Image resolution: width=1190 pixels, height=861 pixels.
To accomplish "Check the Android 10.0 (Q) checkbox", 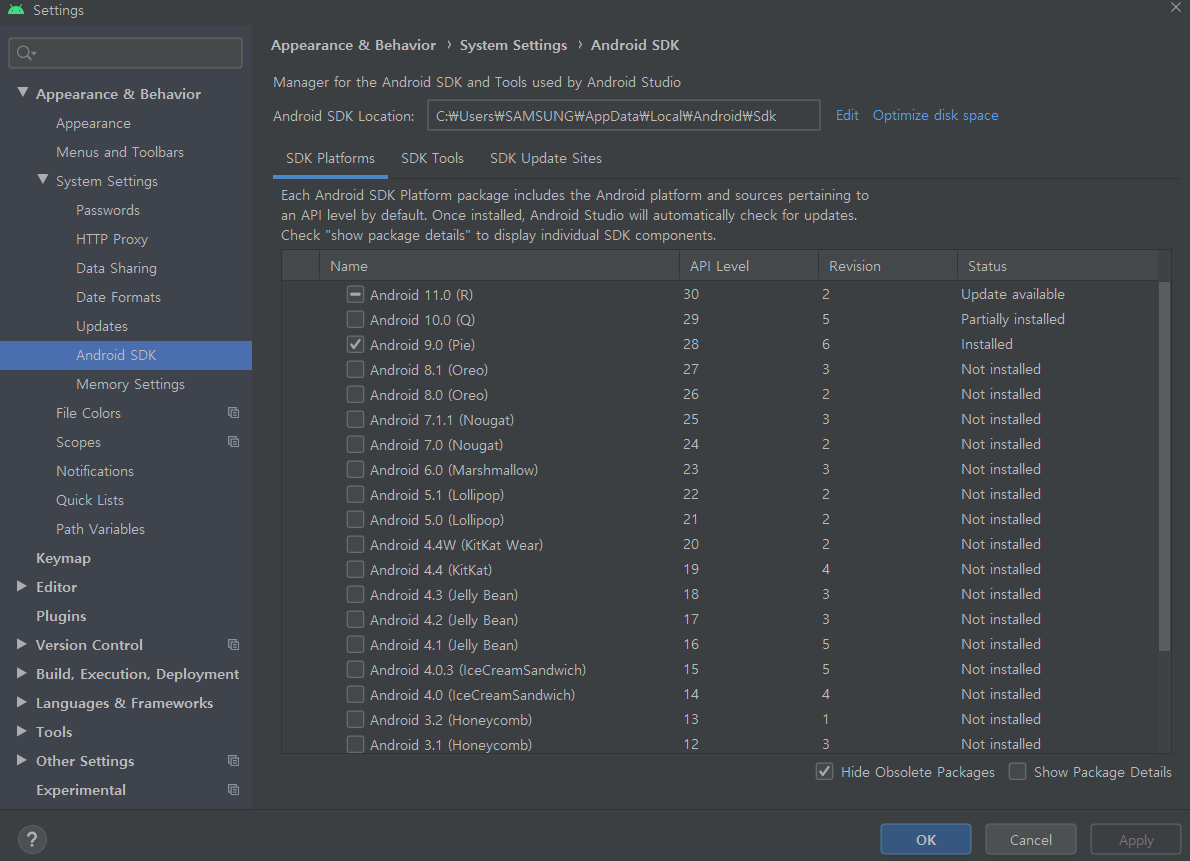I will pos(355,319).
